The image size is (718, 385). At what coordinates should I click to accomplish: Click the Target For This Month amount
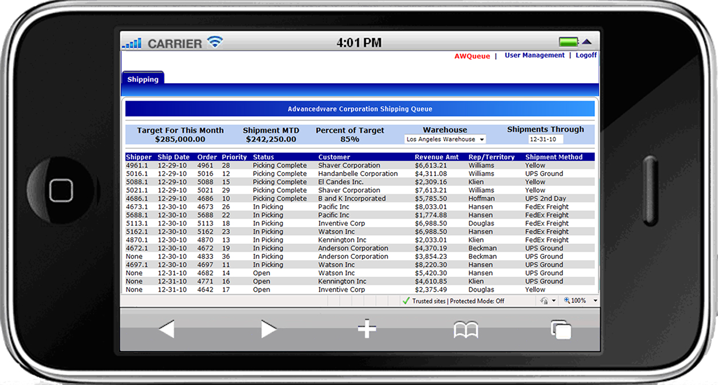click(x=180, y=139)
